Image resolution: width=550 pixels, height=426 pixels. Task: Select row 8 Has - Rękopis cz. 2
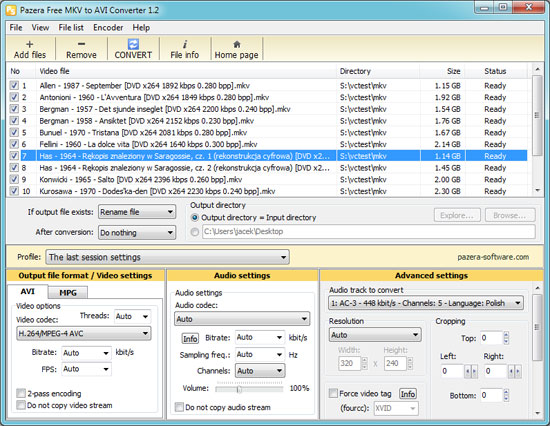coord(268,168)
